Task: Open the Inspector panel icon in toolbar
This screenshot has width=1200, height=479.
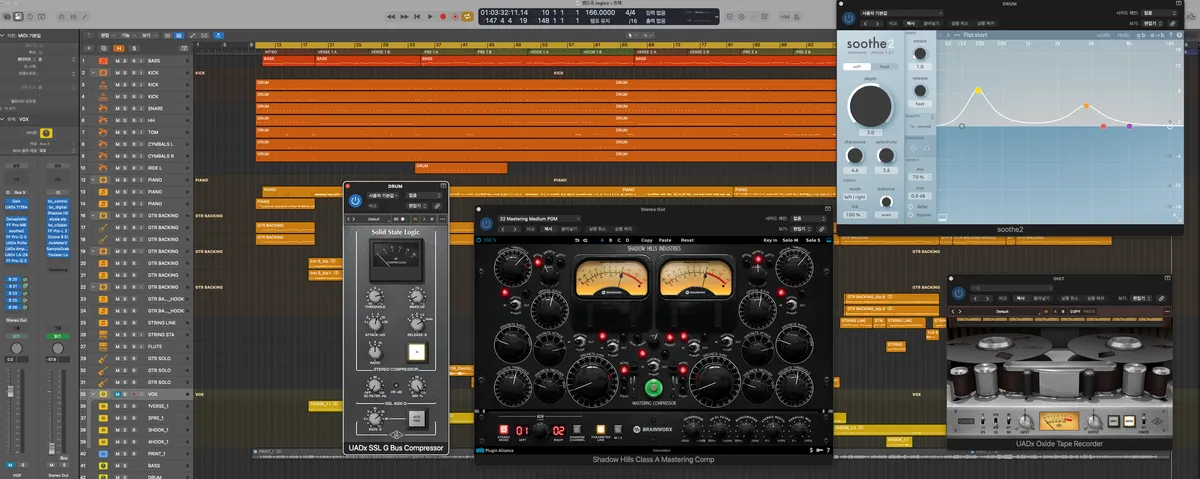Action: click(x=18, y=16)
